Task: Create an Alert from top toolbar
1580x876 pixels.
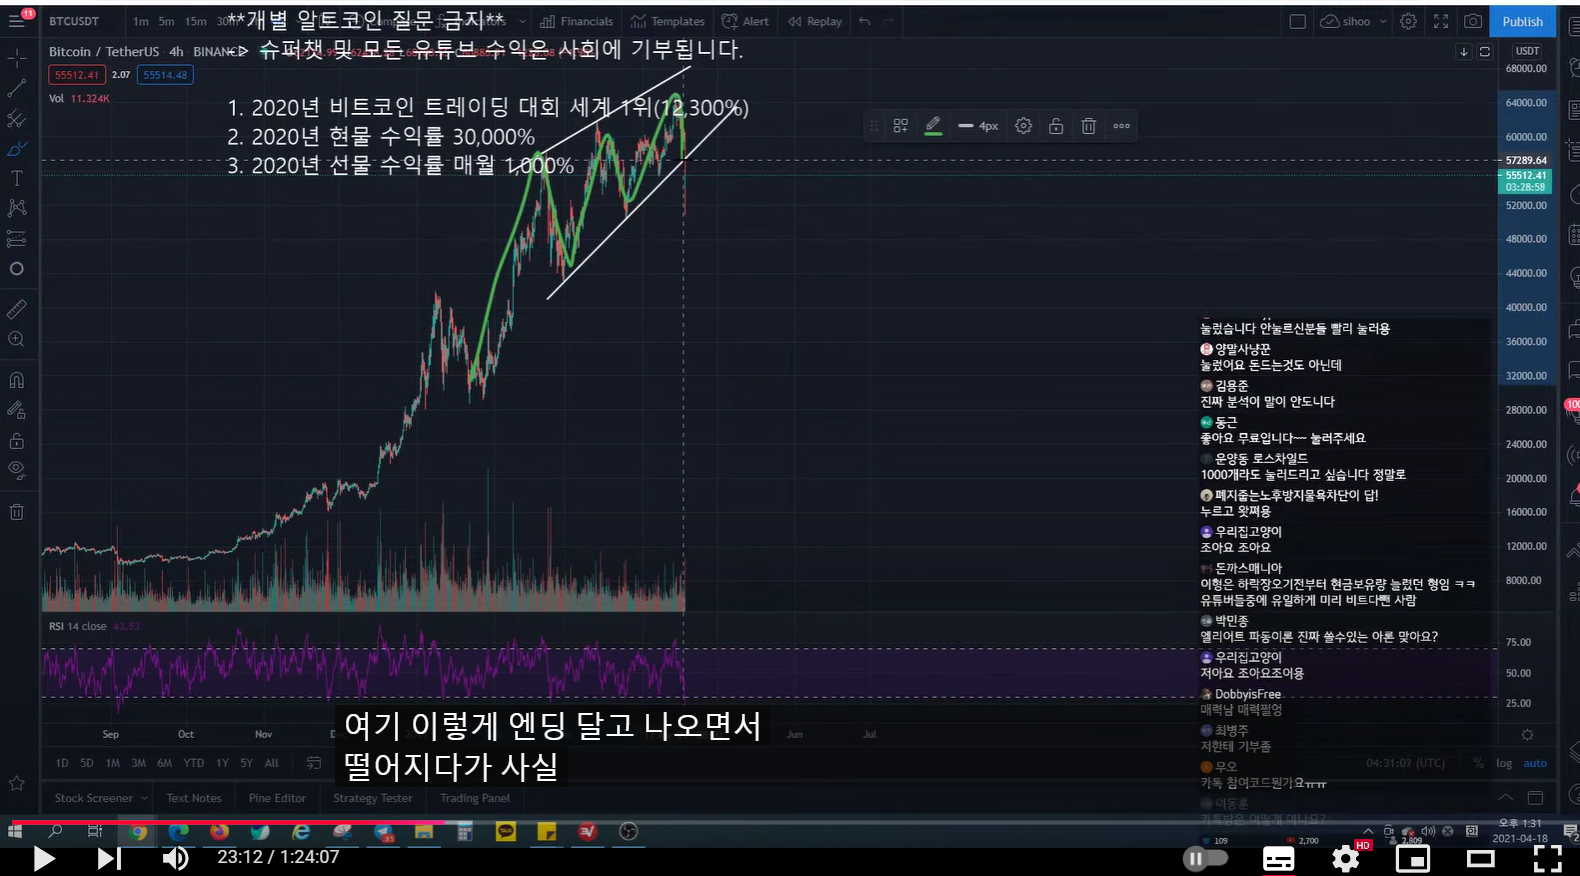Action: (746, 21)
